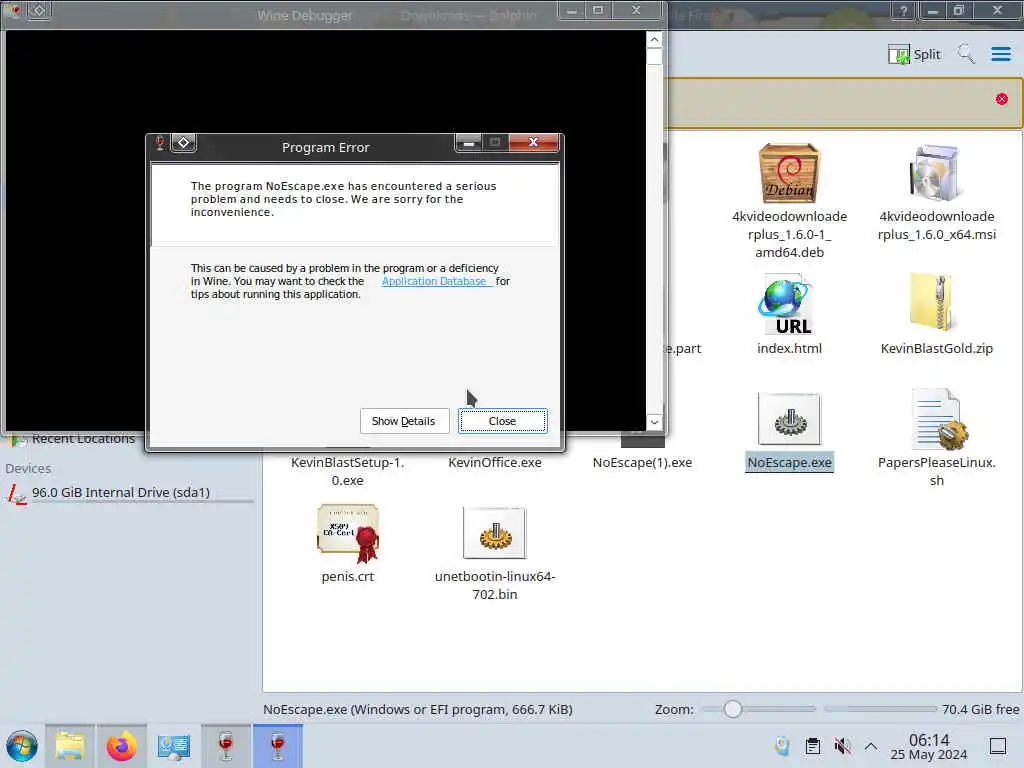Click the KevinOffice.exe file name

coord(495,462)
